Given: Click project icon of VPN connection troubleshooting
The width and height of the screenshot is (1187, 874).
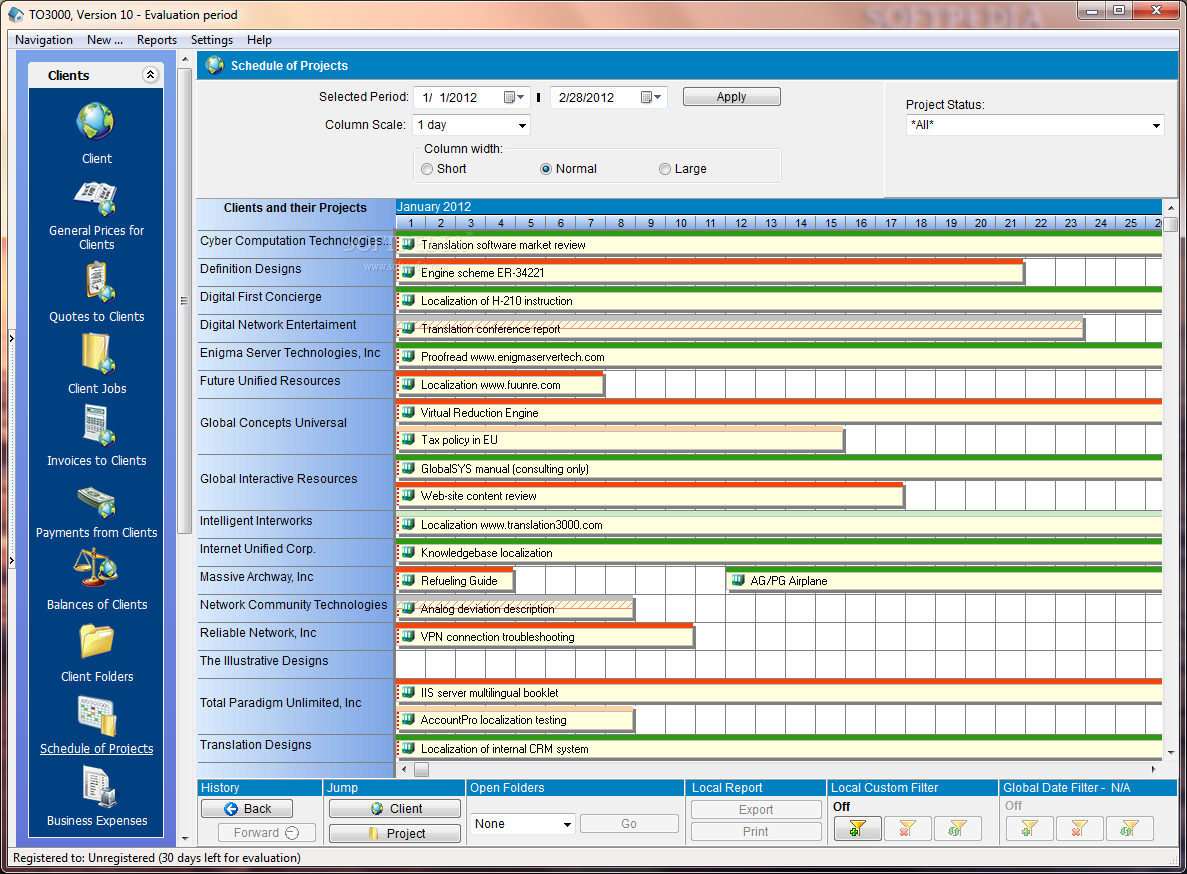Looking at the screenshot, I should click(408, 636).
